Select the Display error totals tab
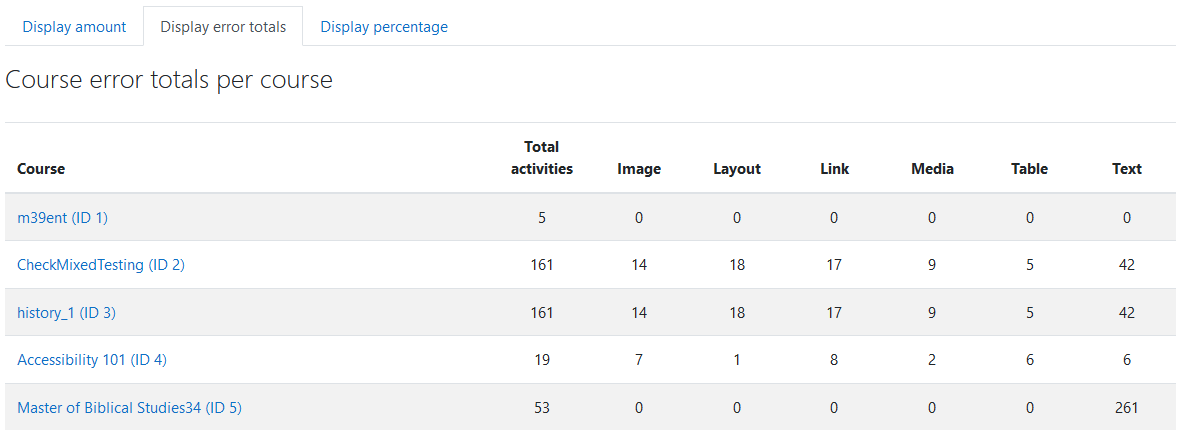The height and width of the screenshot is (435, 1182). click(x=223, y=27)
